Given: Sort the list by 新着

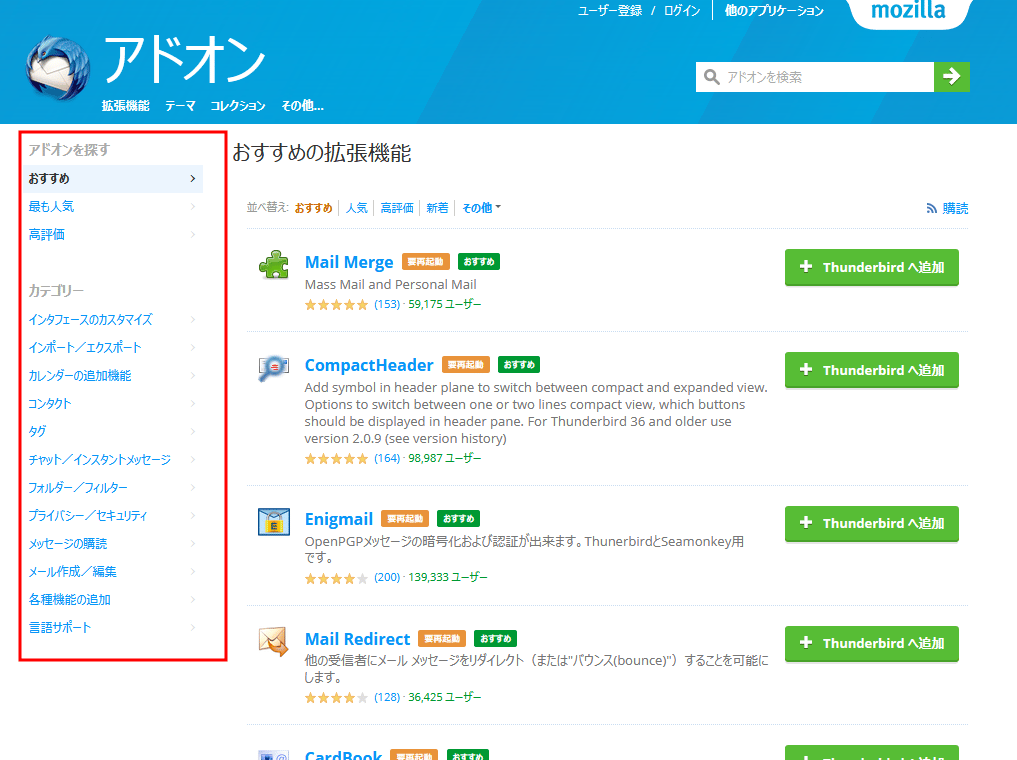Looking at the screenshot, I should click(437, 208).
